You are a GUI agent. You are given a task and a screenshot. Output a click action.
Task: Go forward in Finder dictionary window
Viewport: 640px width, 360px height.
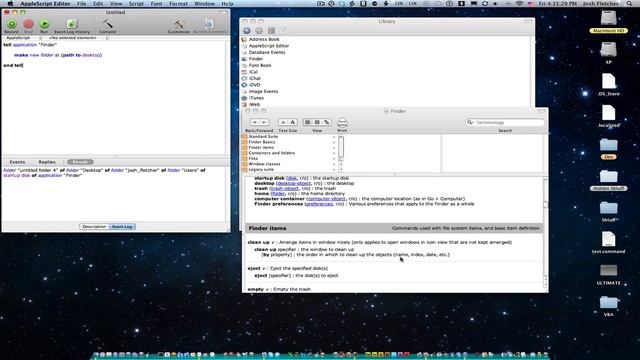pyautogui.click(x=264, y=122)
